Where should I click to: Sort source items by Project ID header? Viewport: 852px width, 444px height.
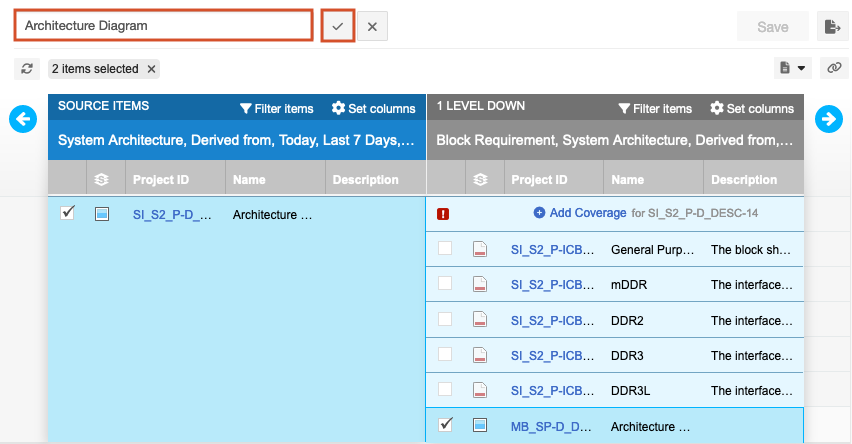pos(161,180)
